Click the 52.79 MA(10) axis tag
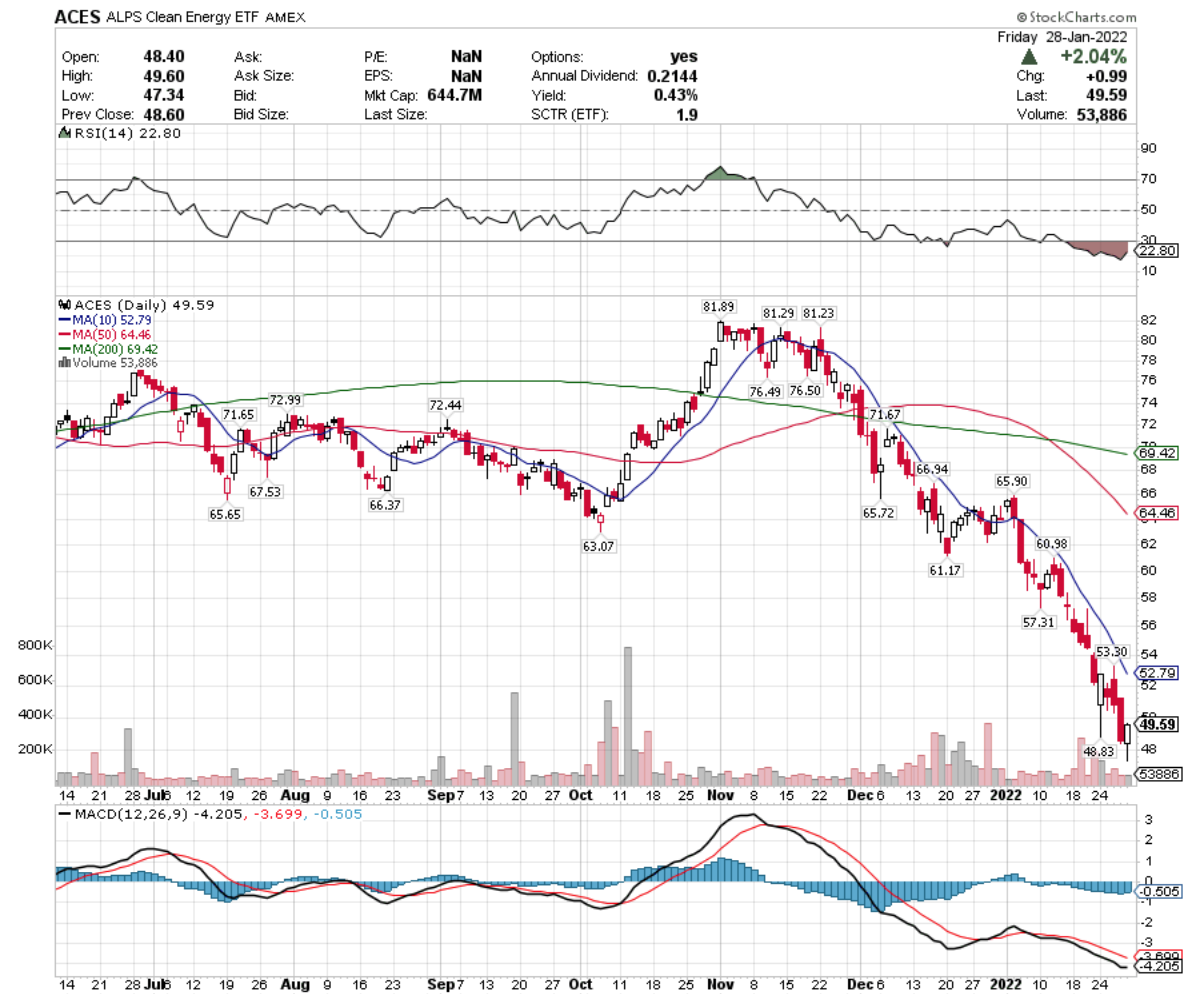 click(x=1156, y=672)
